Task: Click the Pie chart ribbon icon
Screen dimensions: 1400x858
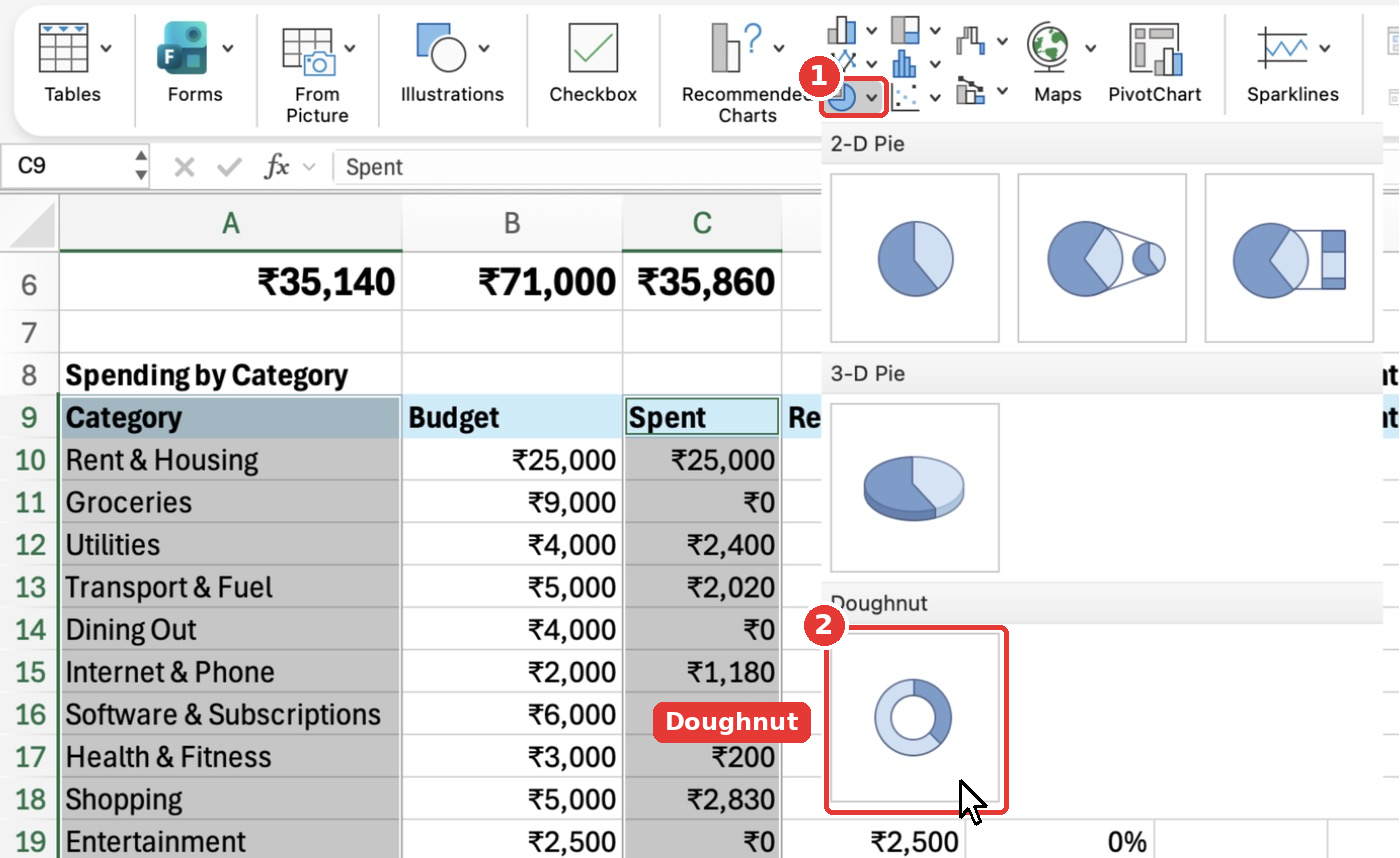Action: (843, 97)
